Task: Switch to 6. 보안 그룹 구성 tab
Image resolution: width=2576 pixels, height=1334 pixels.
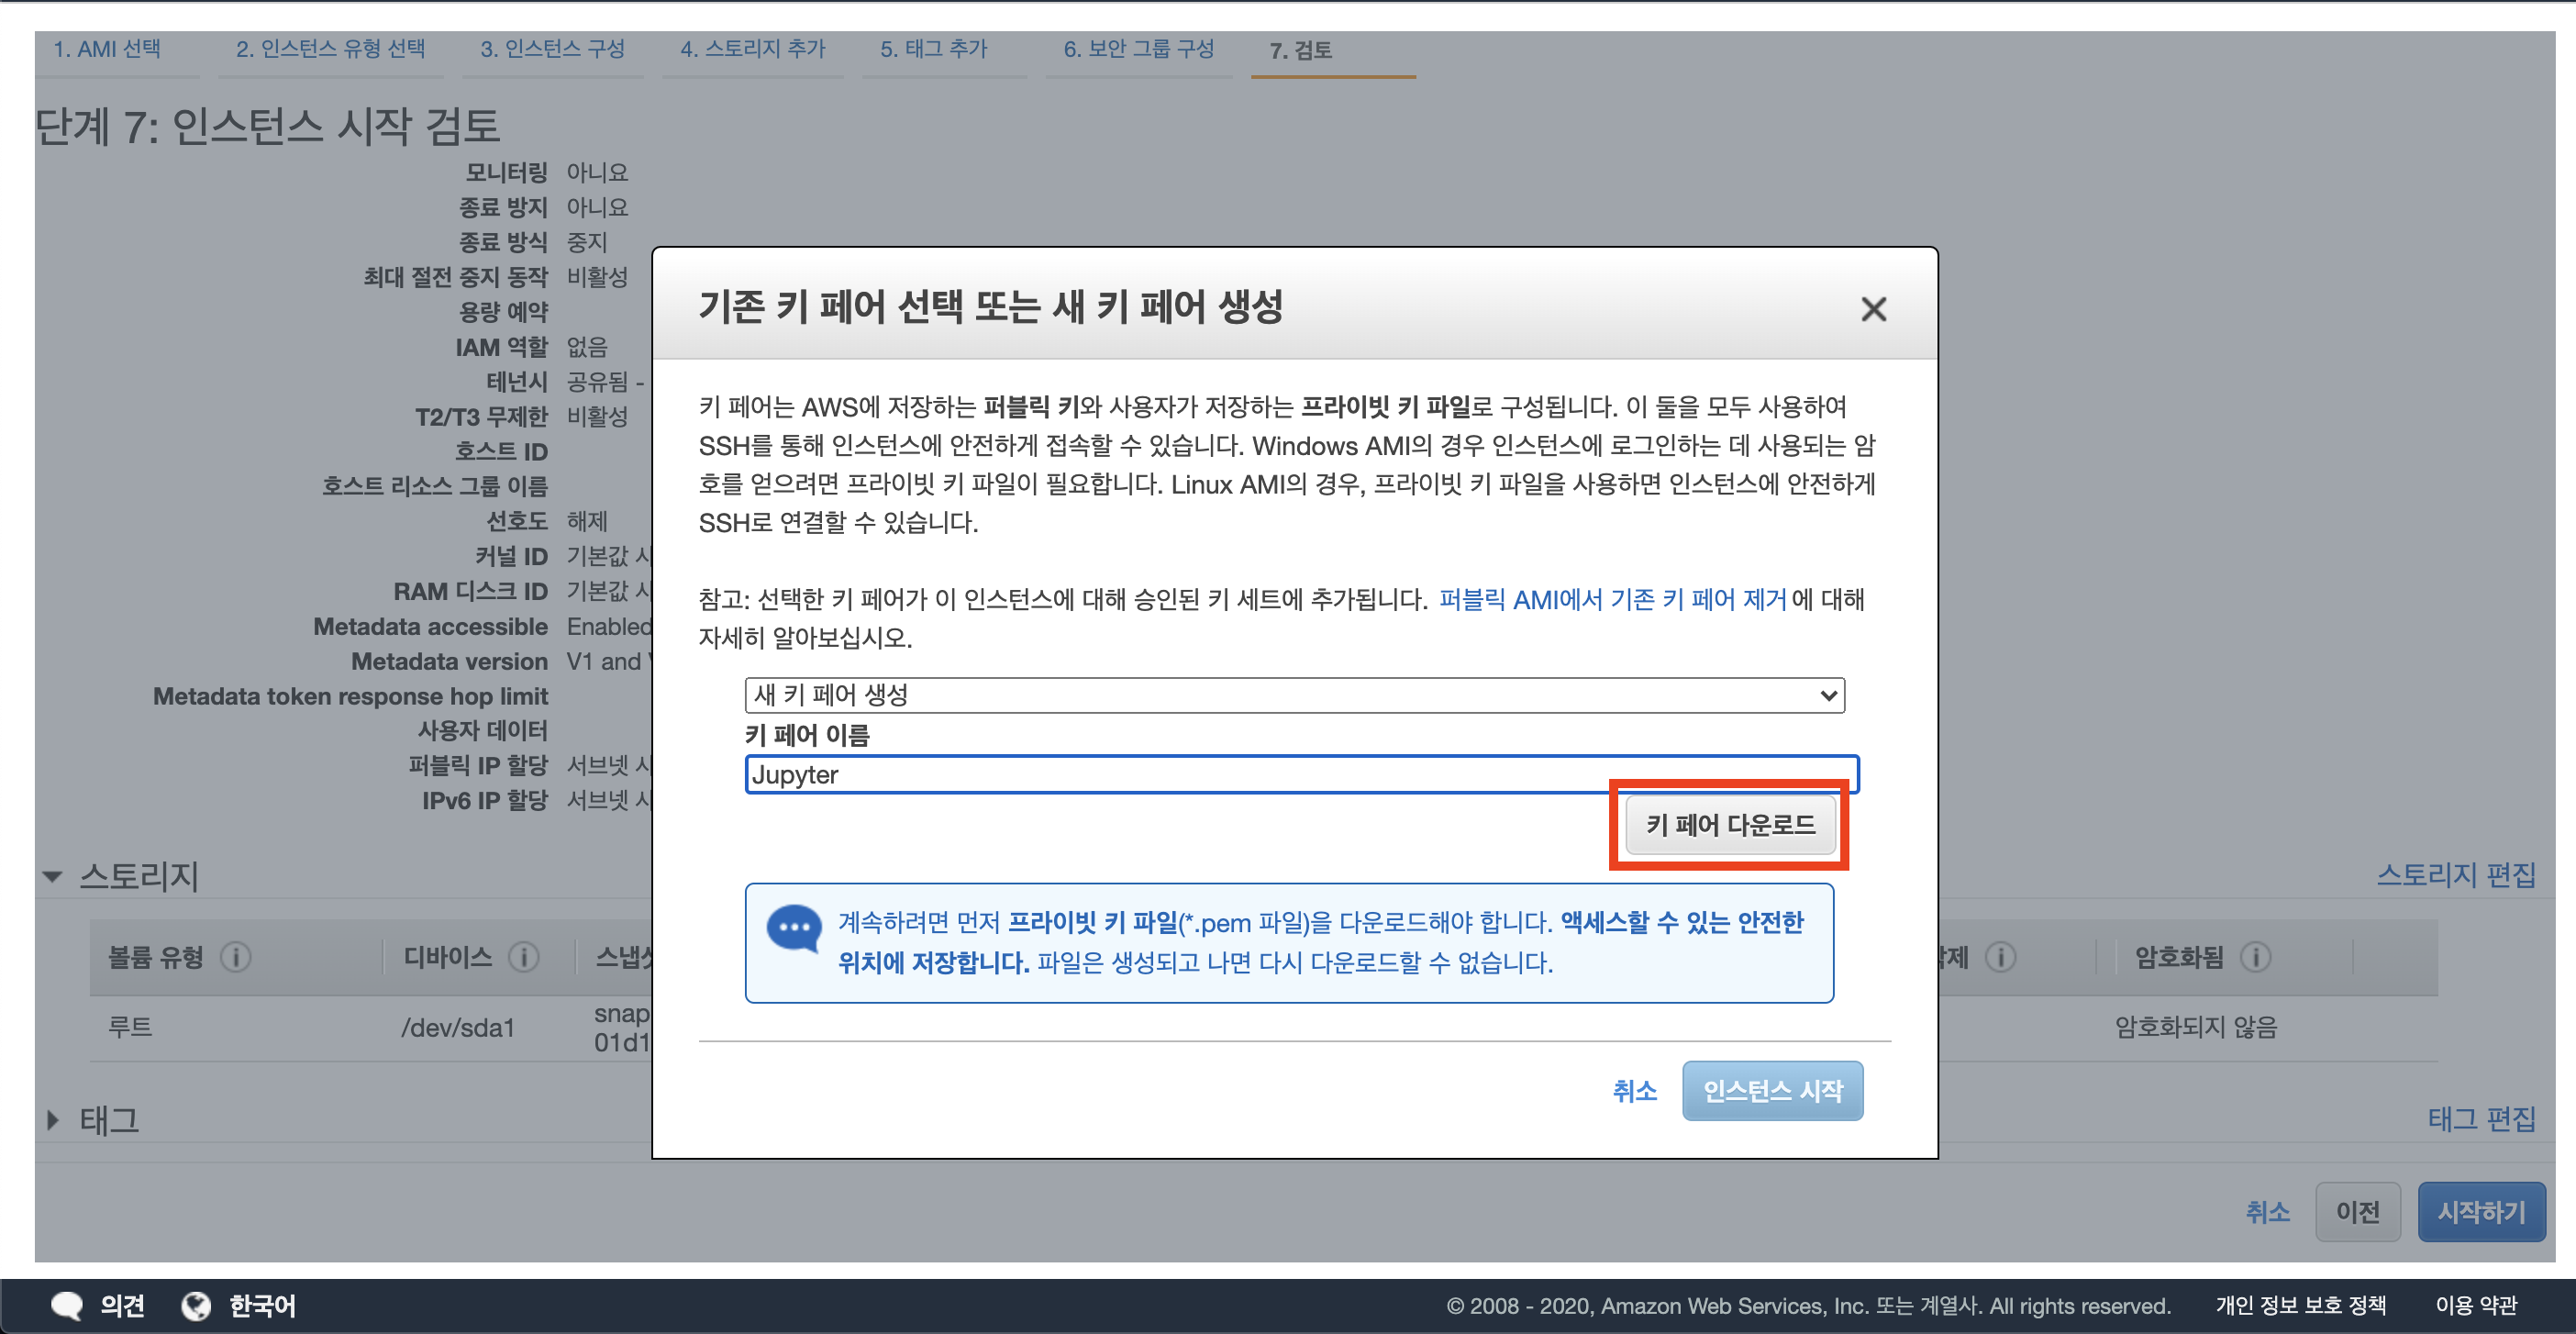Action: pyautogui.click(x=1138, y=49)
